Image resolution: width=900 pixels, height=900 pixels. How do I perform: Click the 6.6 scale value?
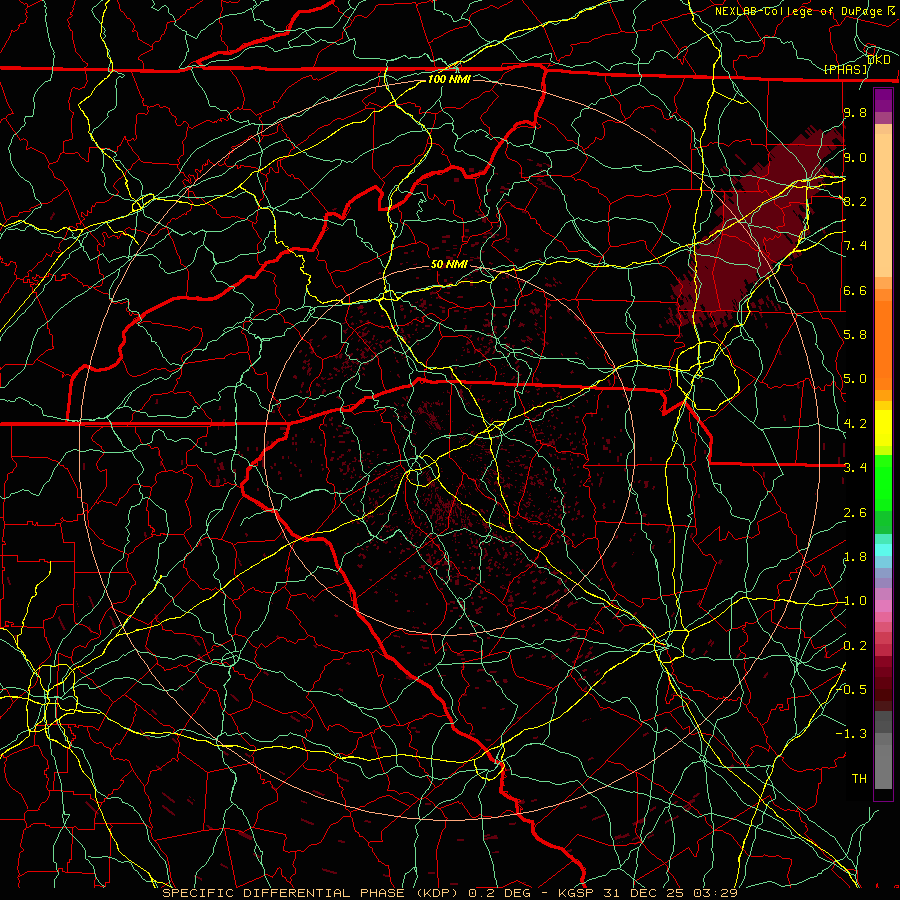click(855, 290)
